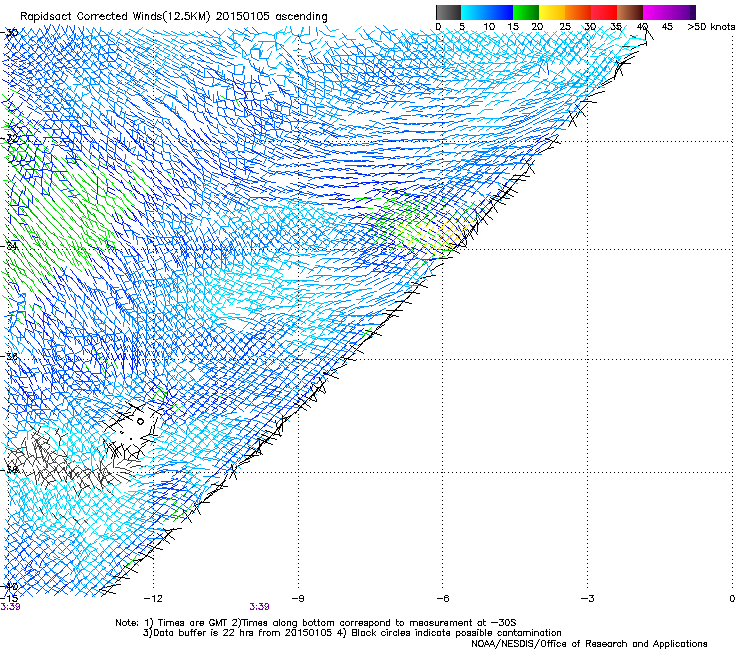The width and height of the screenshot is (740, 650).
Task: Click the legend's "45" knots label
Action: click(x=667, y=27)
